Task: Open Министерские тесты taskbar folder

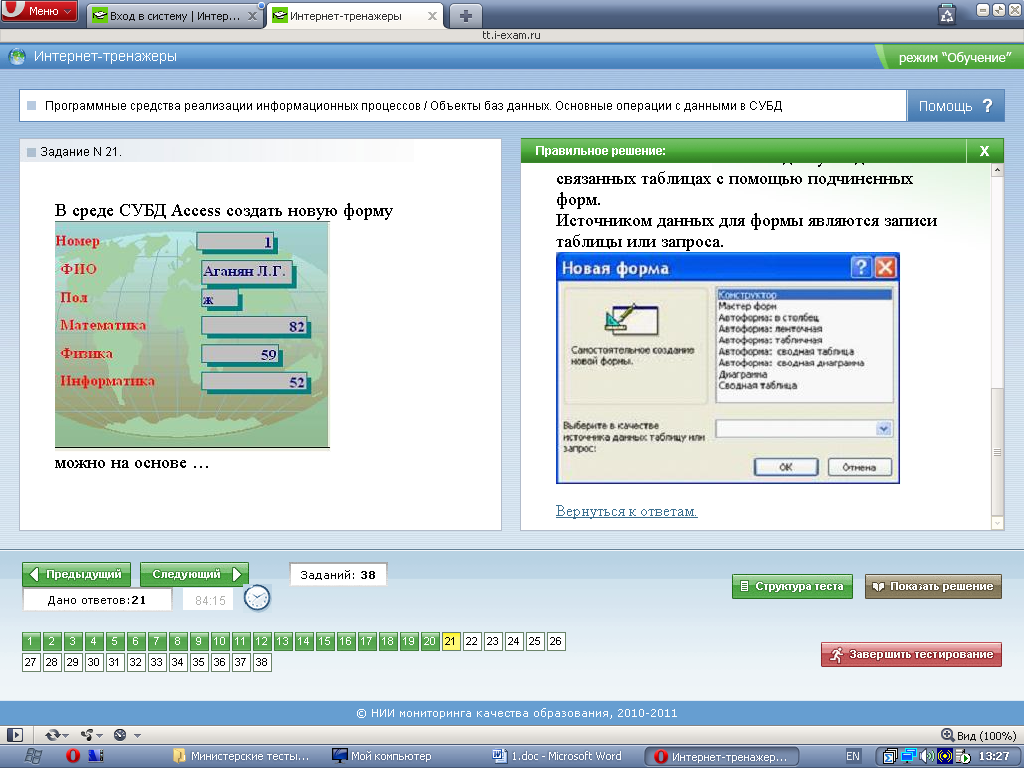Action: (240, 756)
